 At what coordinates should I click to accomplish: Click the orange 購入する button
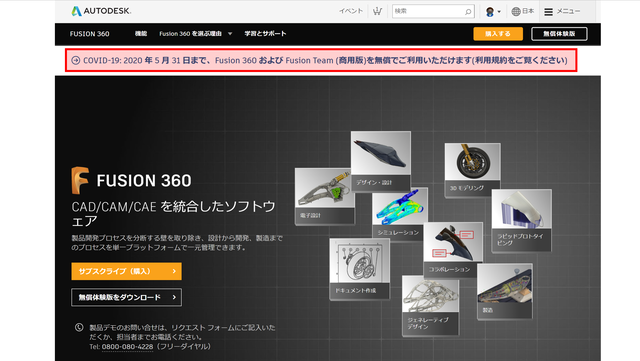pyautogui.click(x=498, y=34)
